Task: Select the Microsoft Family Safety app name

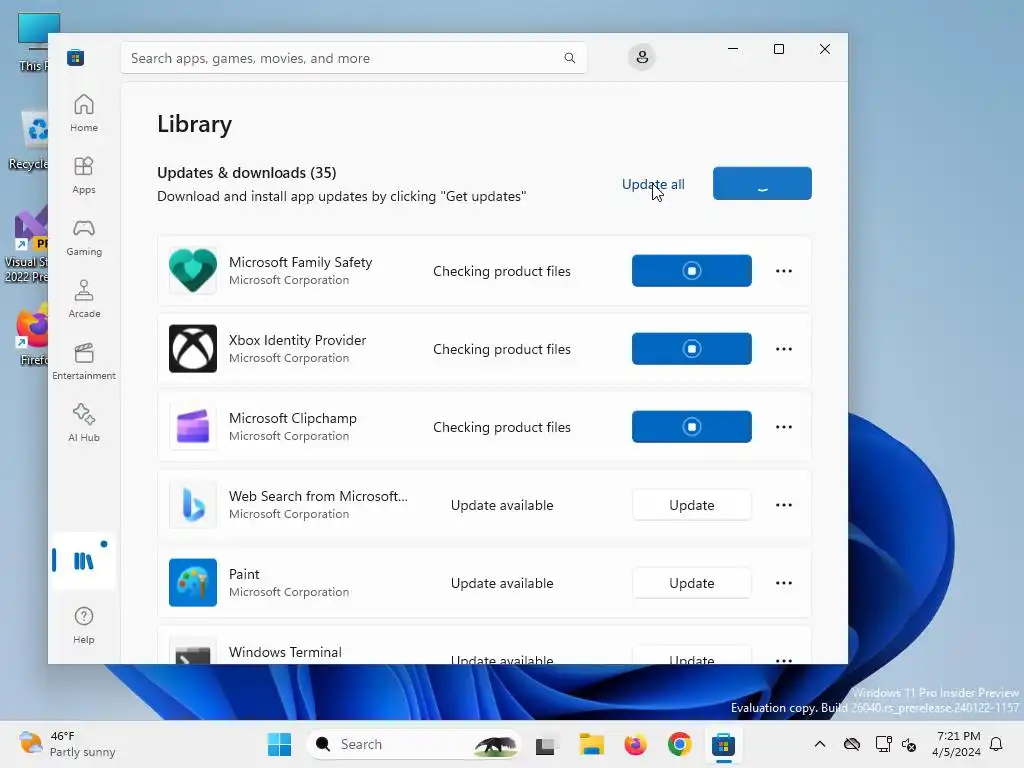Action: pos(300,262)
